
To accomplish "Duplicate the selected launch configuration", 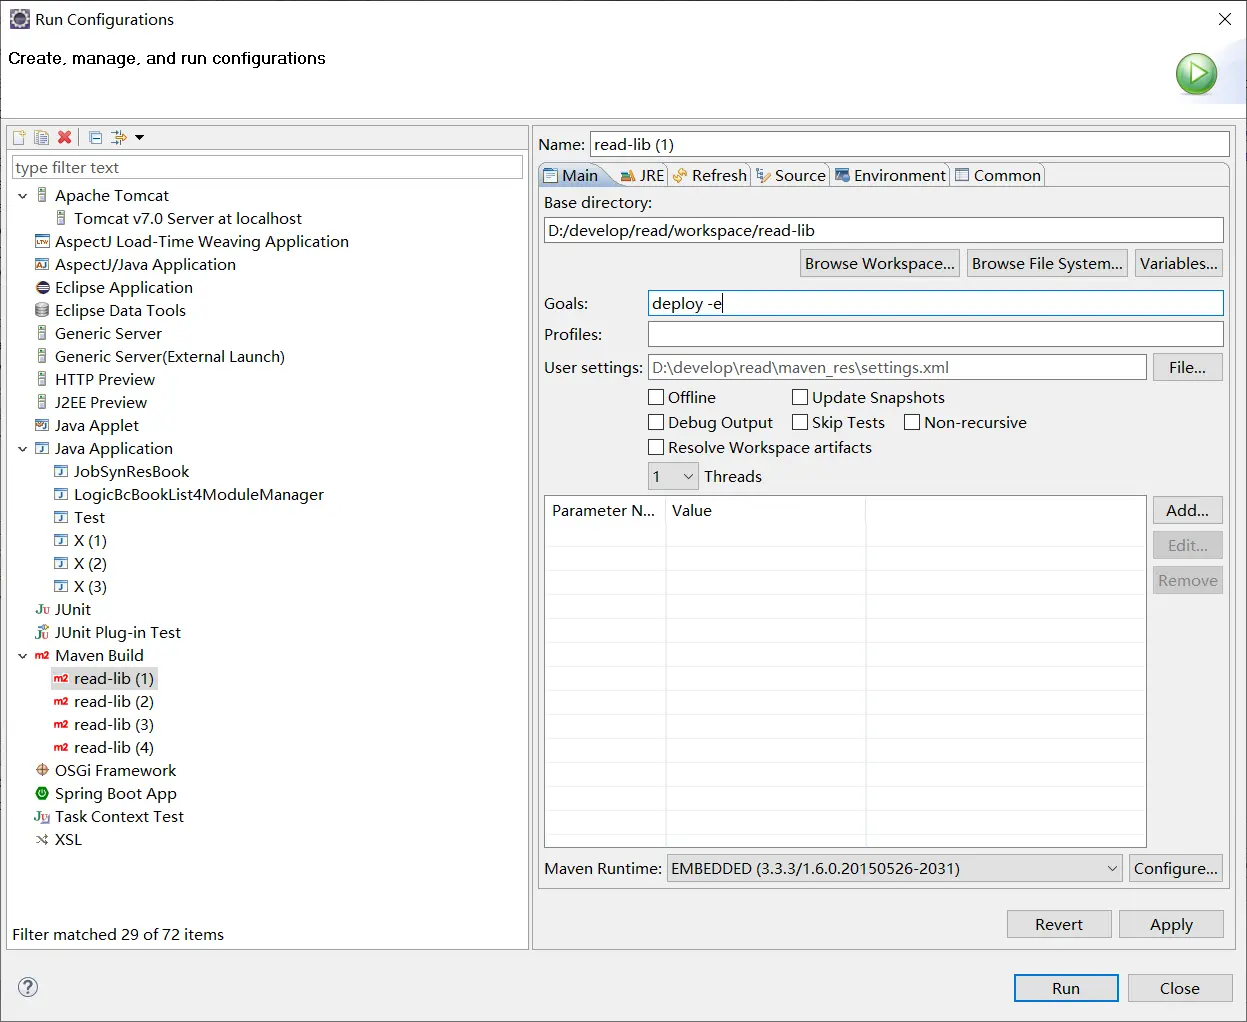I will [x=41, y=137].
